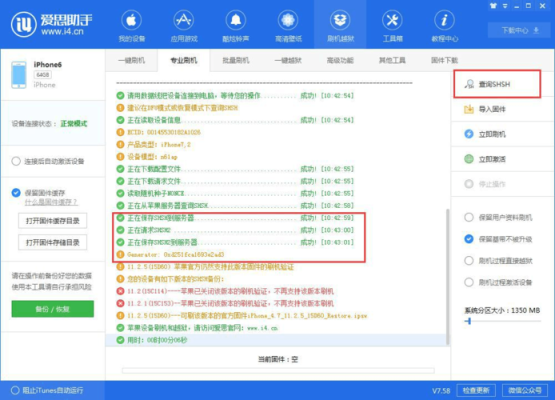Open the skin shirt icon in title bar
Screen dimensions: 555x400
point(493,6)
